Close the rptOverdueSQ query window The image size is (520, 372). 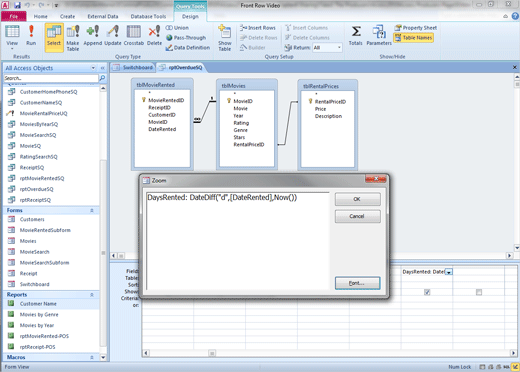(515, 67)
